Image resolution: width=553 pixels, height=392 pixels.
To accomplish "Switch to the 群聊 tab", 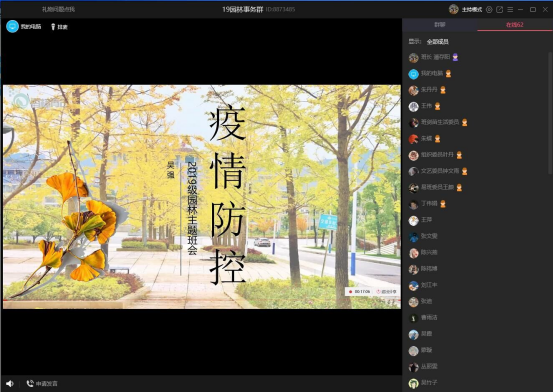I will tap(440, 25).
